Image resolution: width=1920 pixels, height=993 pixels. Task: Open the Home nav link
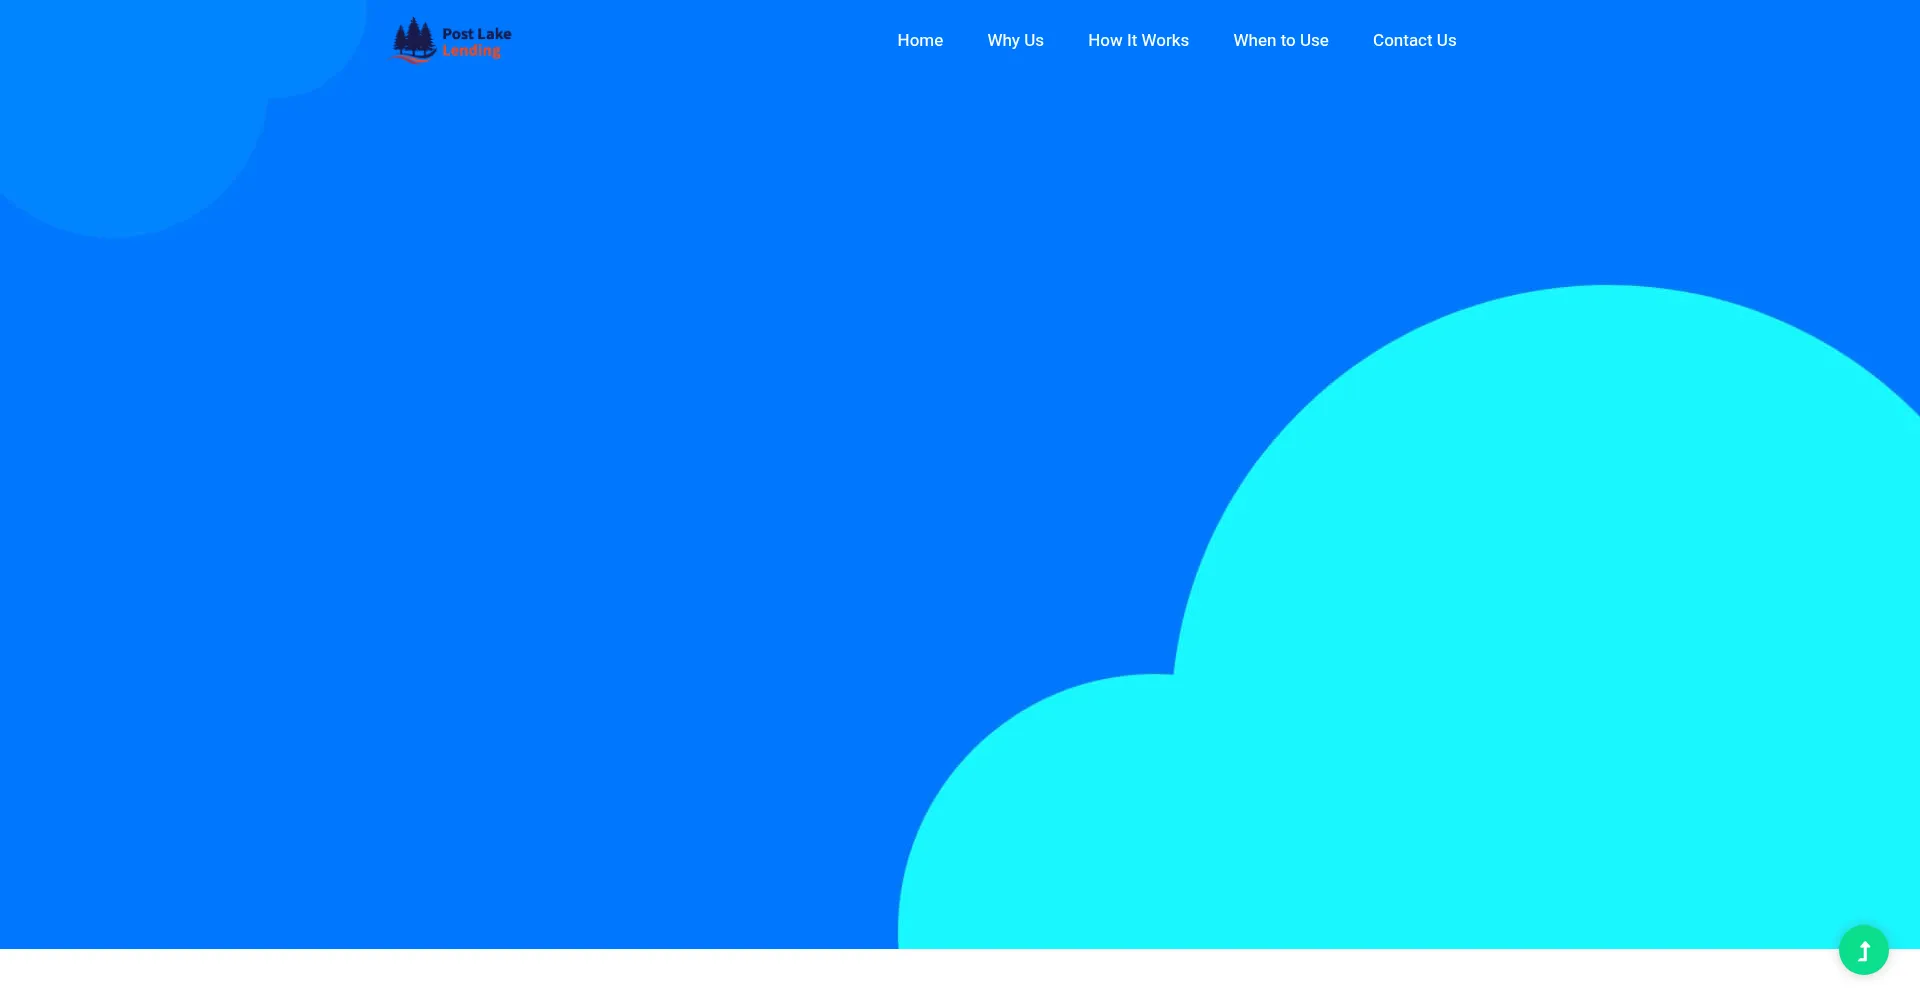[920, 40]
